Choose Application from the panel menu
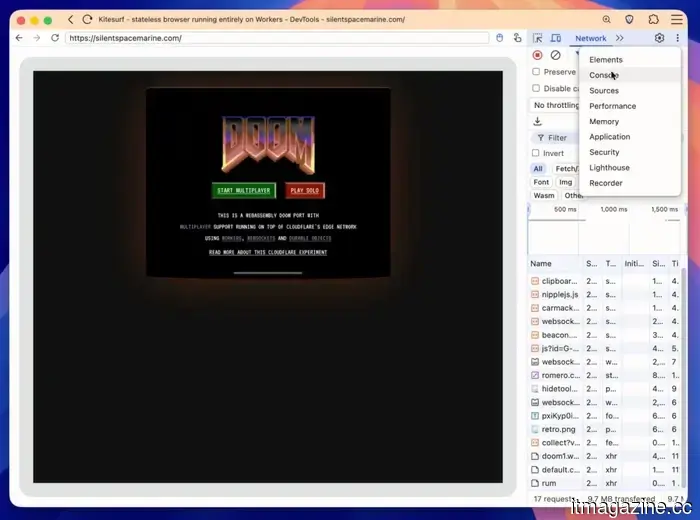 630,137
